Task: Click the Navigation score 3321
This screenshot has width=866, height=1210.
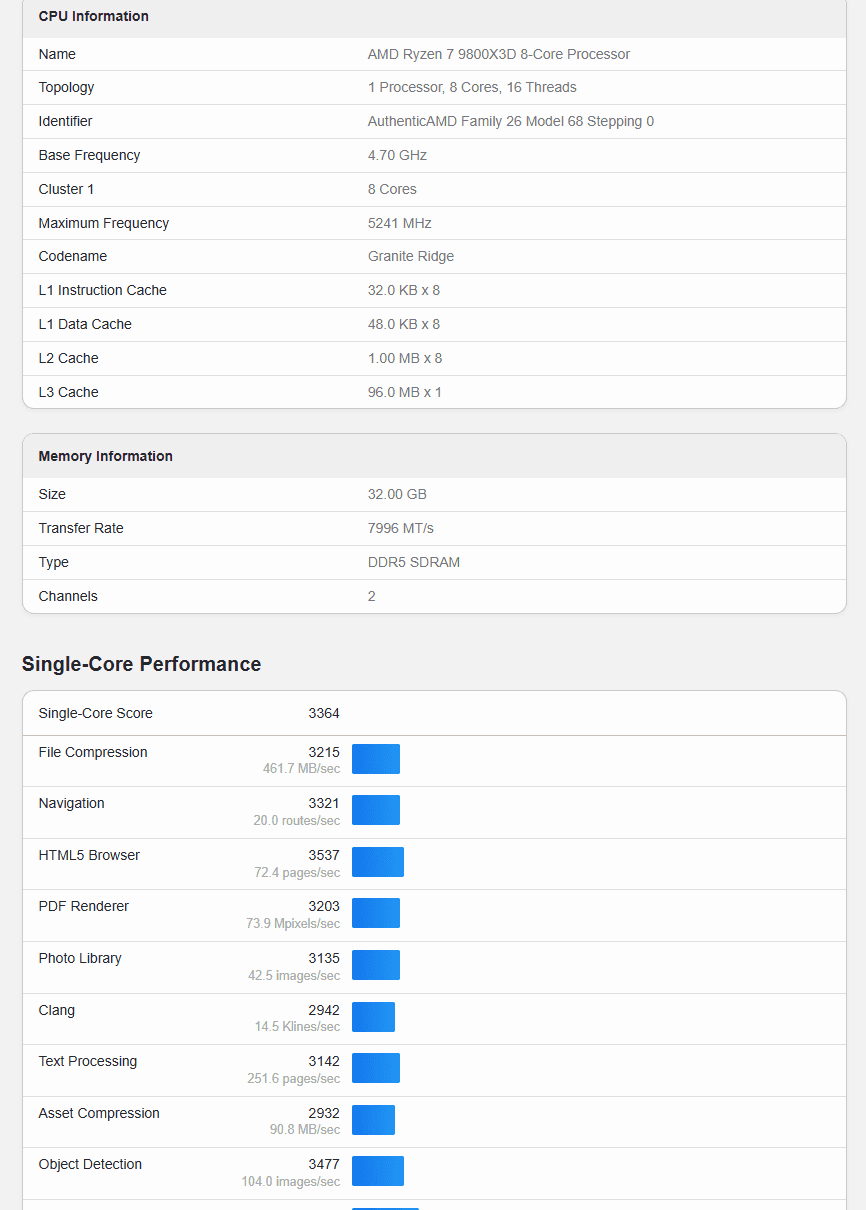Action: pos(324,803)
